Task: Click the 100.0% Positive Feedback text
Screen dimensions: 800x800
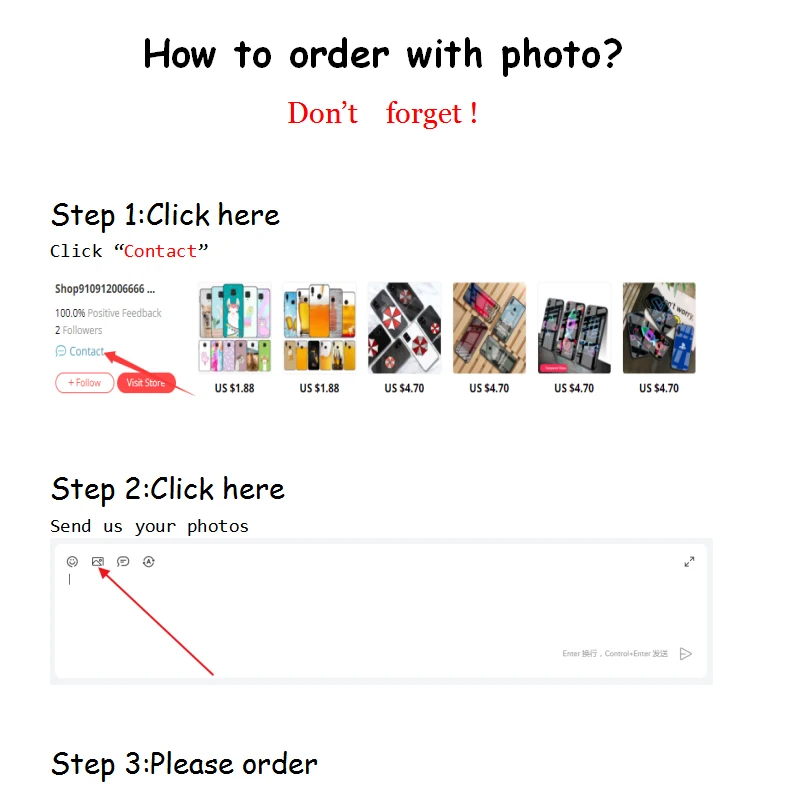Action: pos(108,313)
